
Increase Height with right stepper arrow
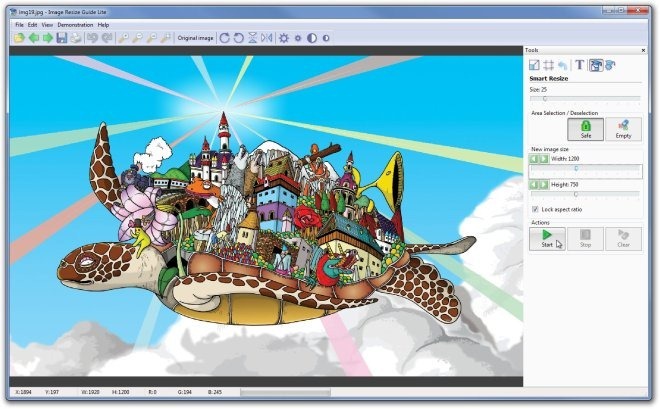[x=544, y=185]
